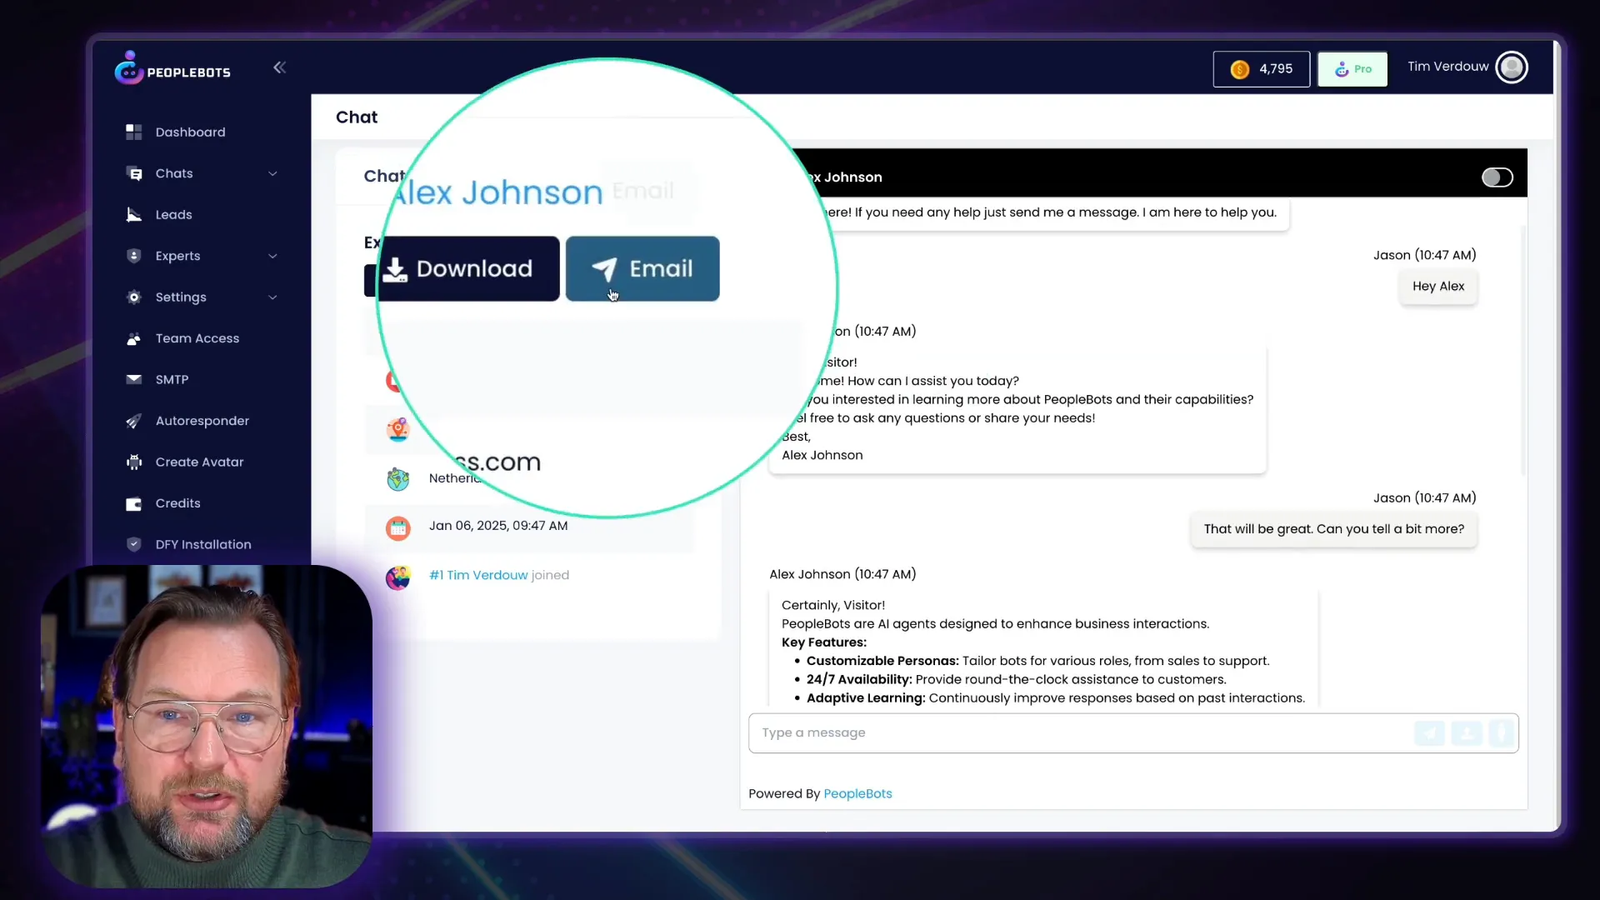Open the #1 Tim Verdouw link
1600x900 pixels.
[478, 575]
